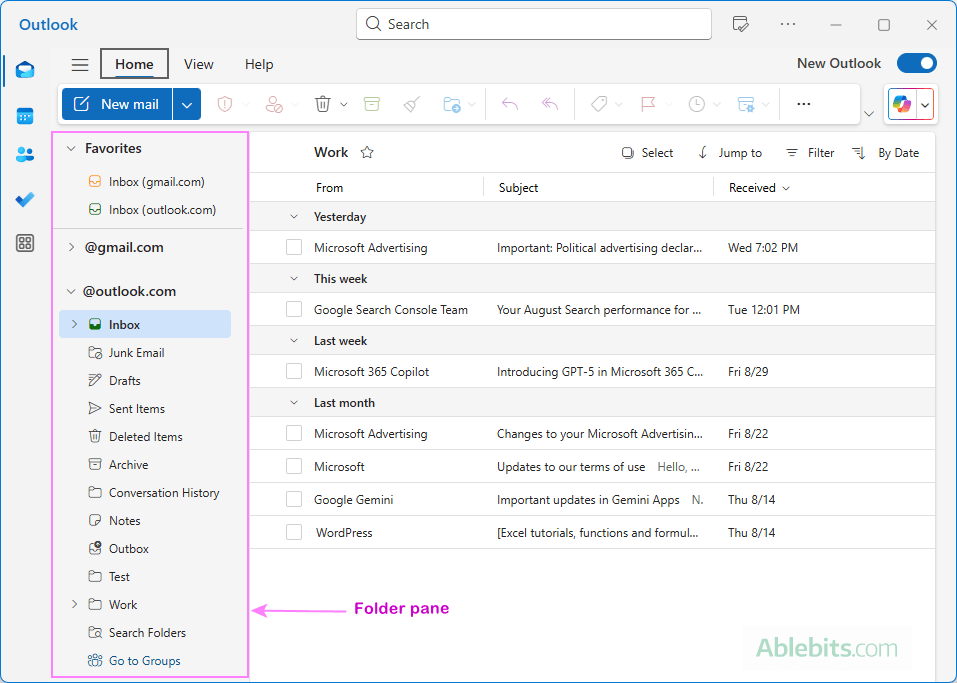This screenshot has width=957, height=683.
Task: Open Go to Groups link
Action: pyautogui.click(x=134, y=660)
